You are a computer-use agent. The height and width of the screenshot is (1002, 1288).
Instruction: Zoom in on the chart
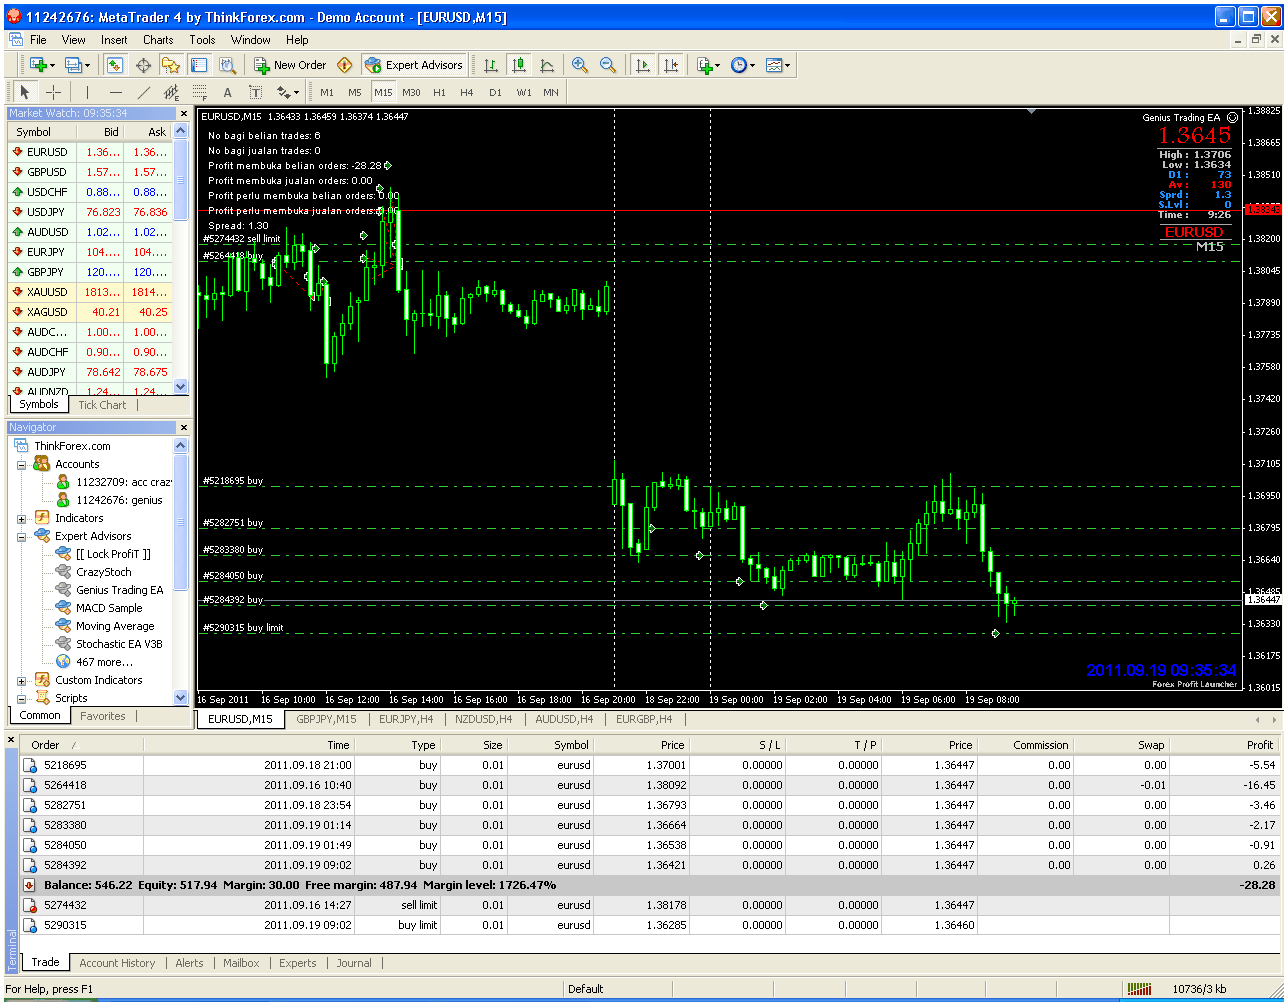[x=580, y=65]
